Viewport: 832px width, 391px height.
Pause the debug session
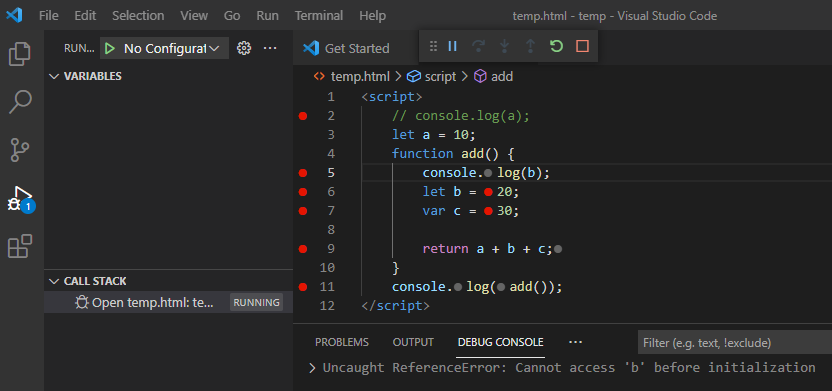(453, 46)
